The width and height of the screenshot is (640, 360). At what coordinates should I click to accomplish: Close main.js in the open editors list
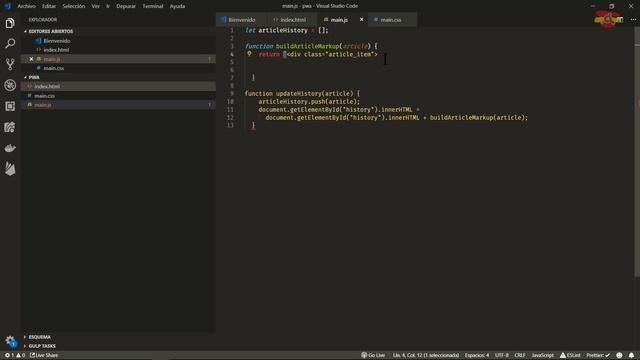click(x=31, y=59)
